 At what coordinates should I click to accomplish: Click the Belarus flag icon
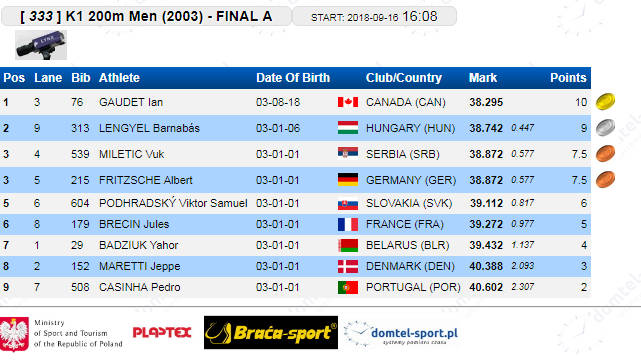click(348, 245)
